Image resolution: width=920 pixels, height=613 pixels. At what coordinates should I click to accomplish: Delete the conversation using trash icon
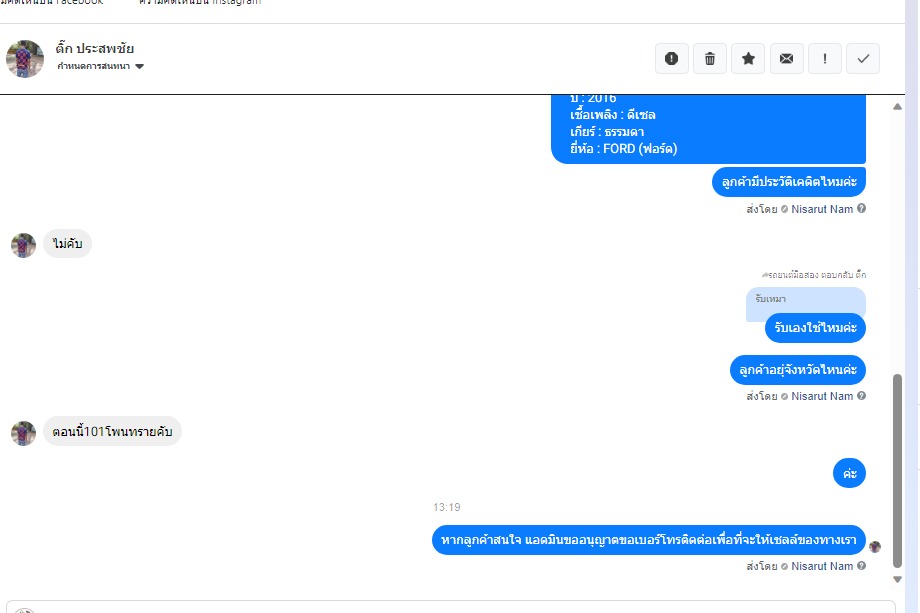(x=710, y=59)
